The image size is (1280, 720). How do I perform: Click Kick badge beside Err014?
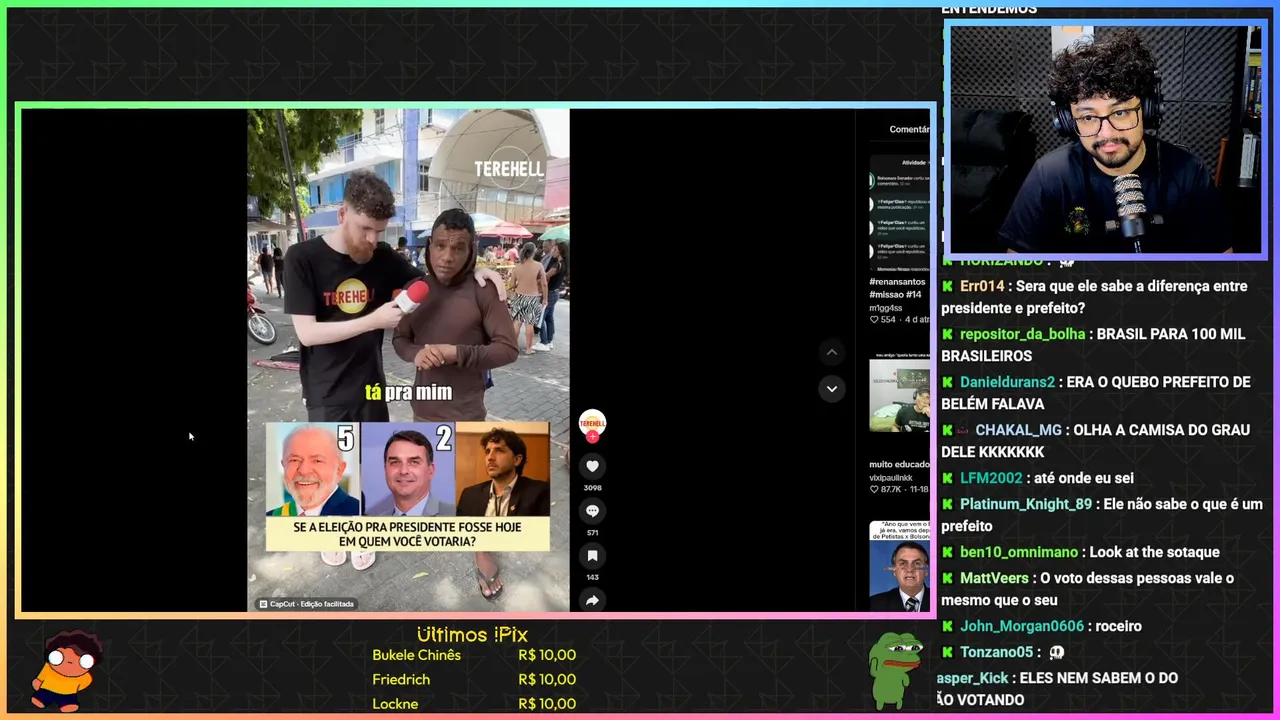pyautogui.click(x=947, y=286)
